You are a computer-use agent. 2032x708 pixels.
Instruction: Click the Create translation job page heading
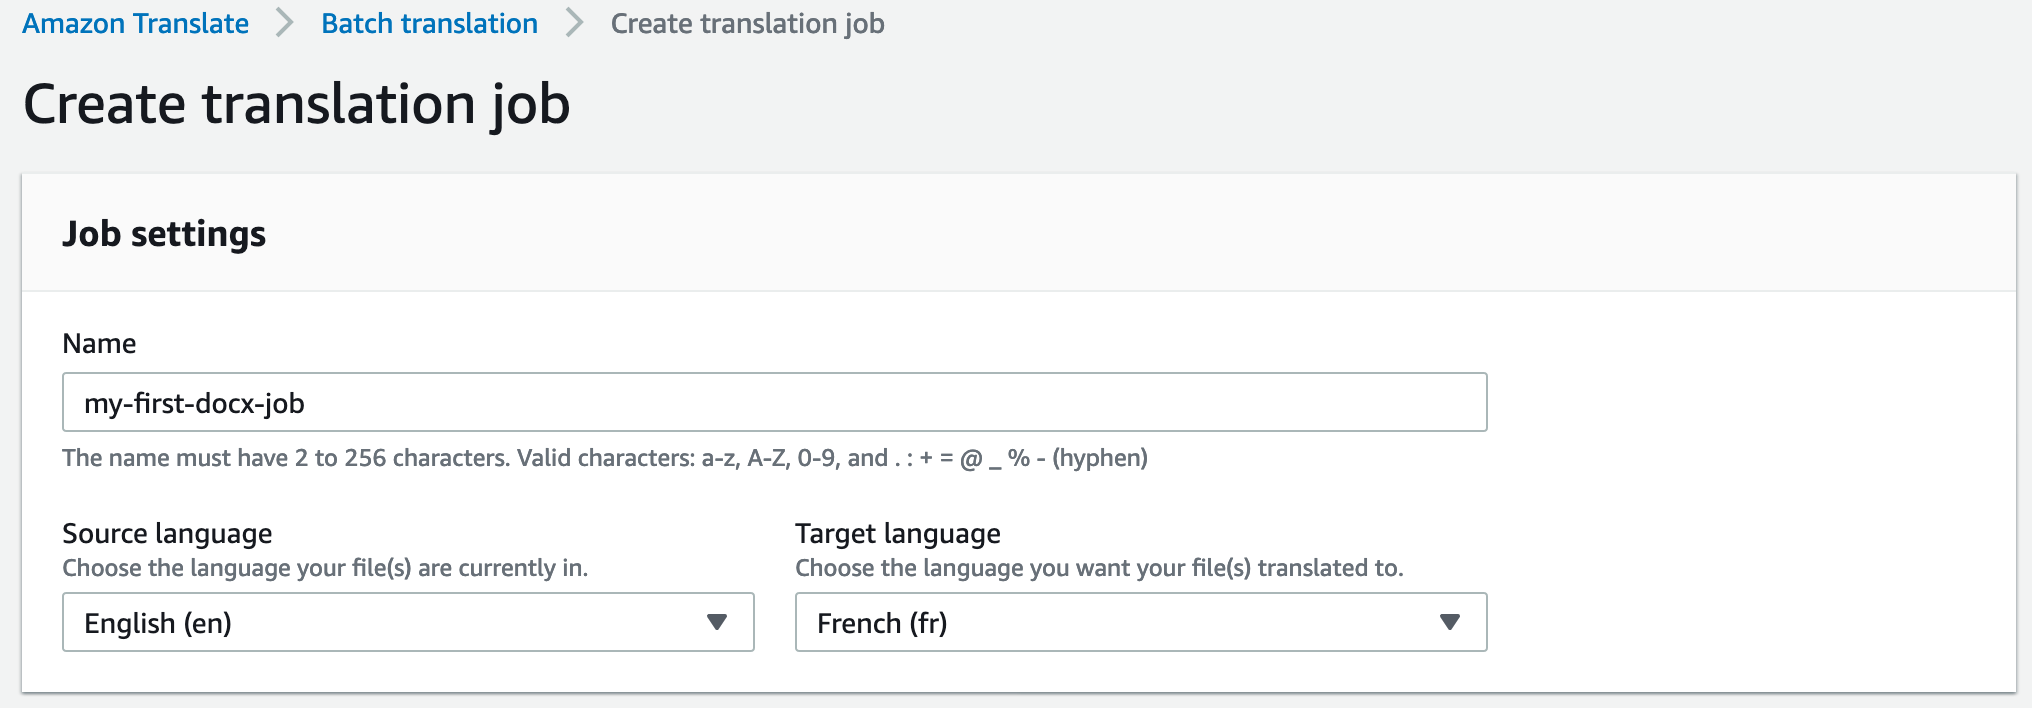point(296,104)
